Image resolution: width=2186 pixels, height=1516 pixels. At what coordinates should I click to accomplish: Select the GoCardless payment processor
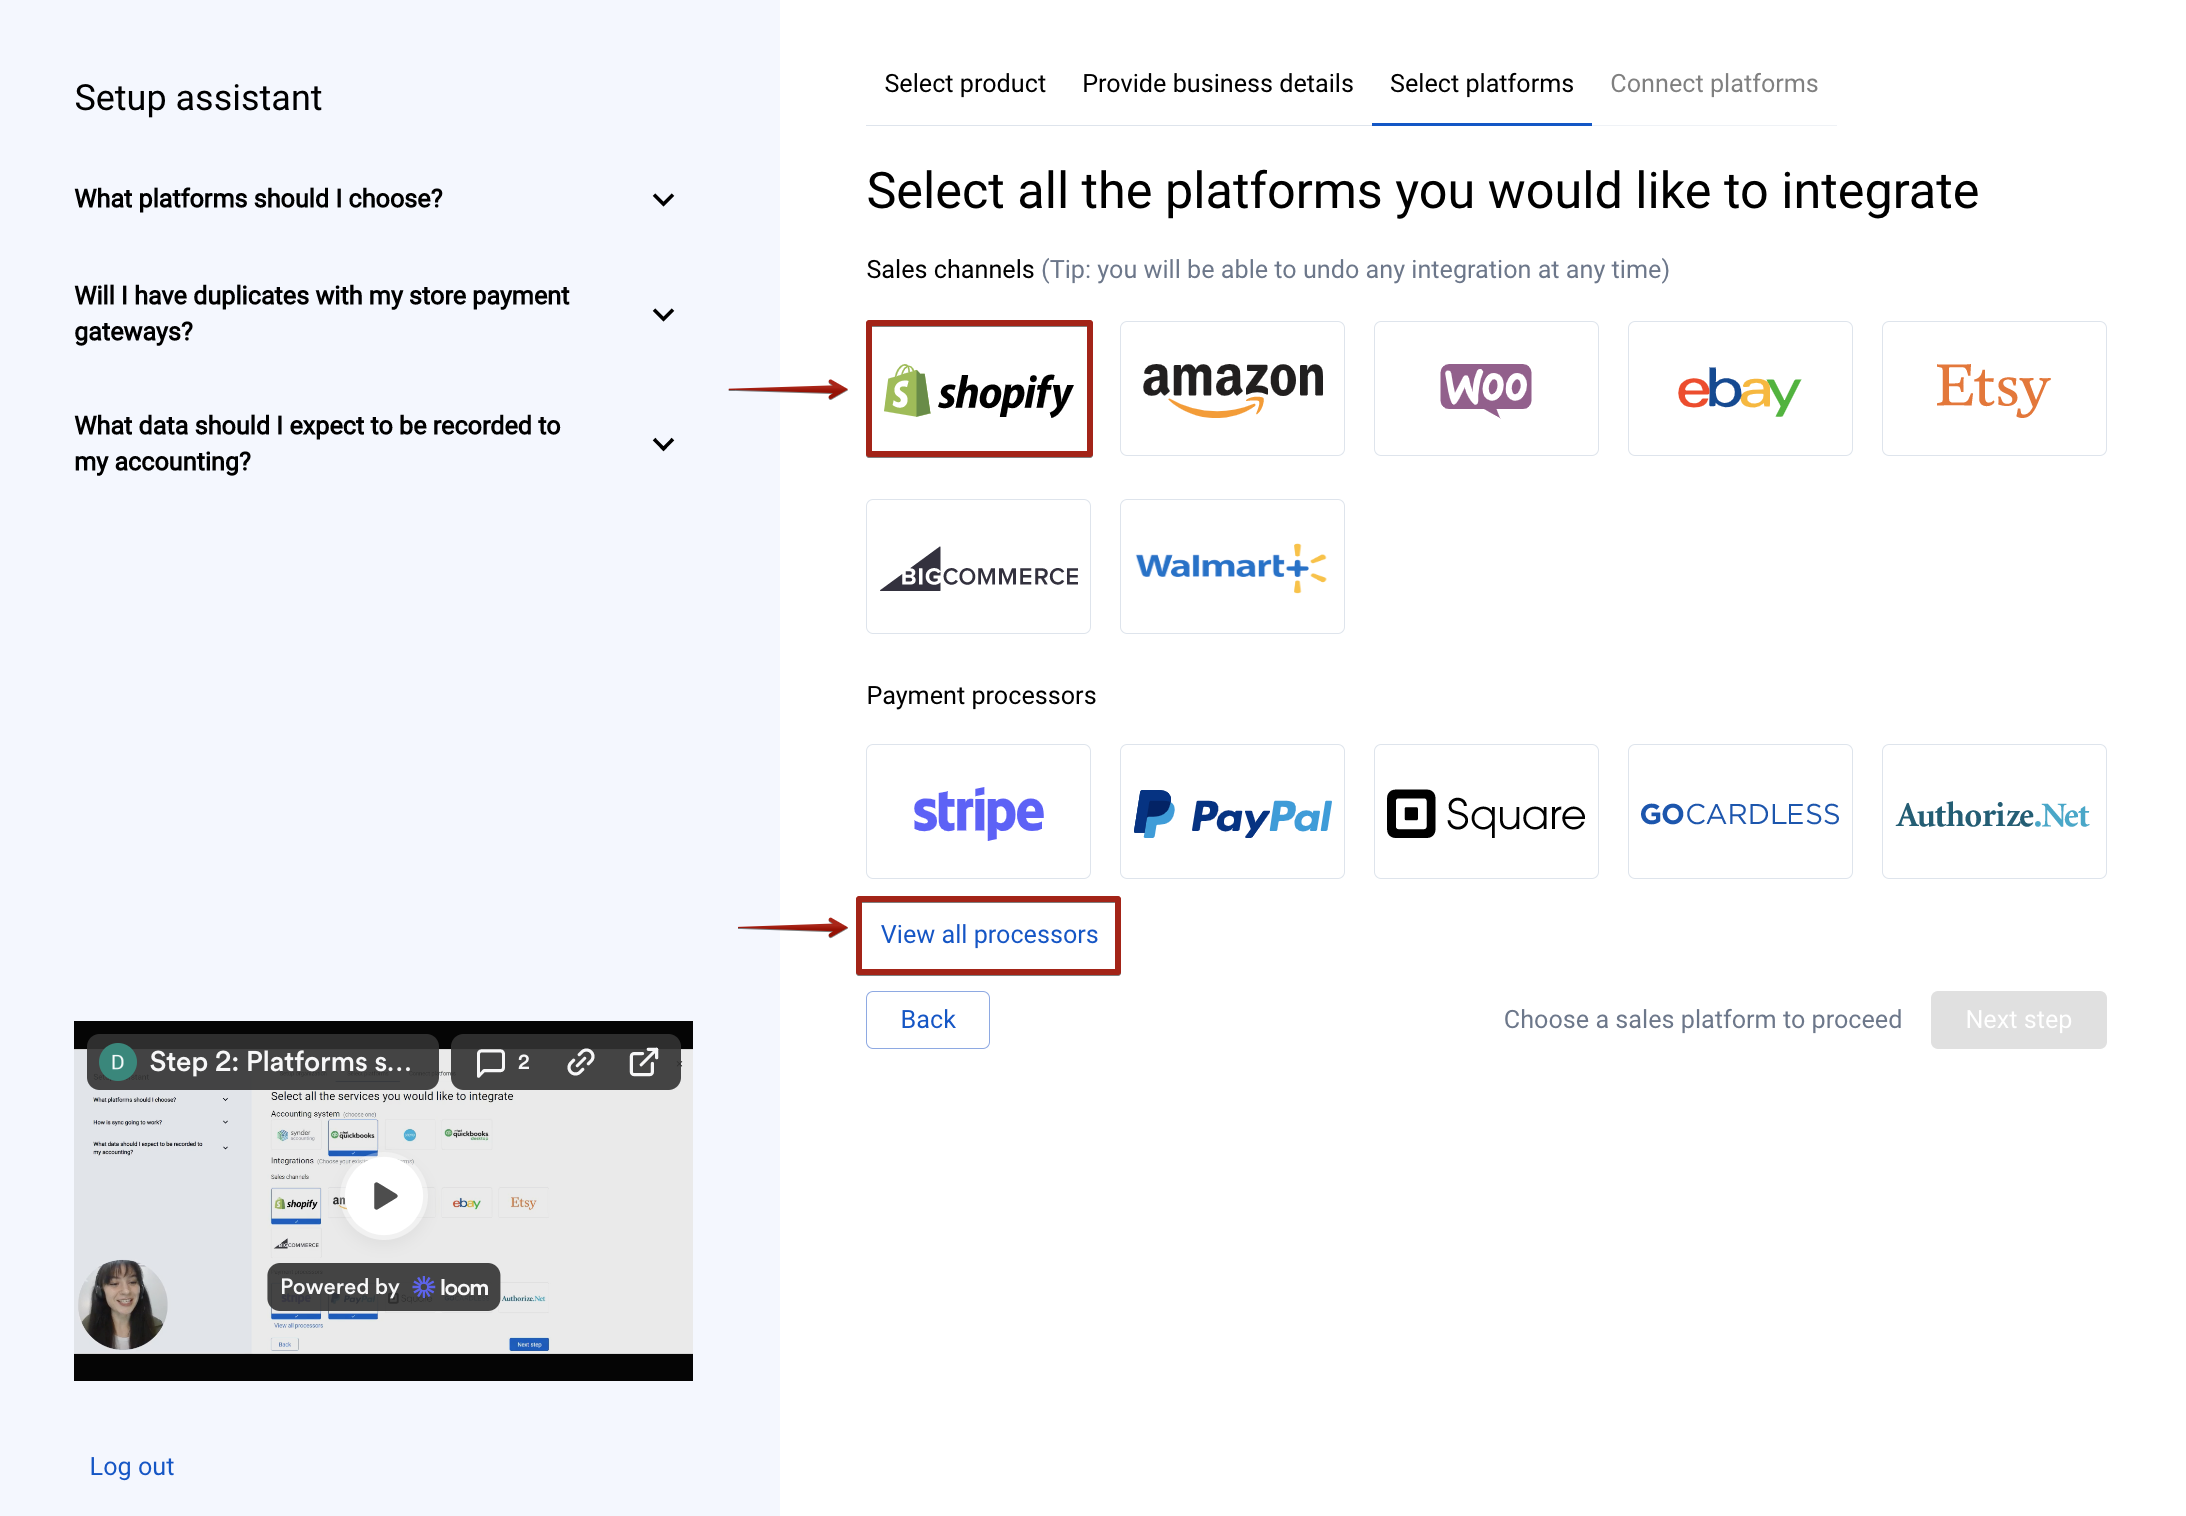[x=1739, y=812]
